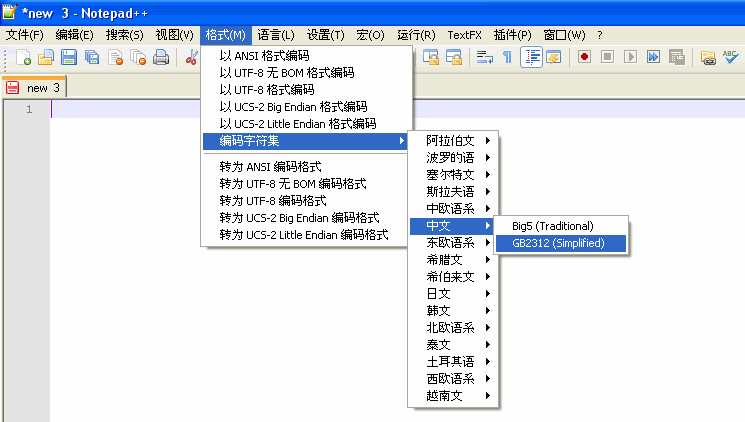745x422 pixels.
Task: Choose 以 UCS-2 Big Endian 格式编码
Action: click(x=305, y=107)
